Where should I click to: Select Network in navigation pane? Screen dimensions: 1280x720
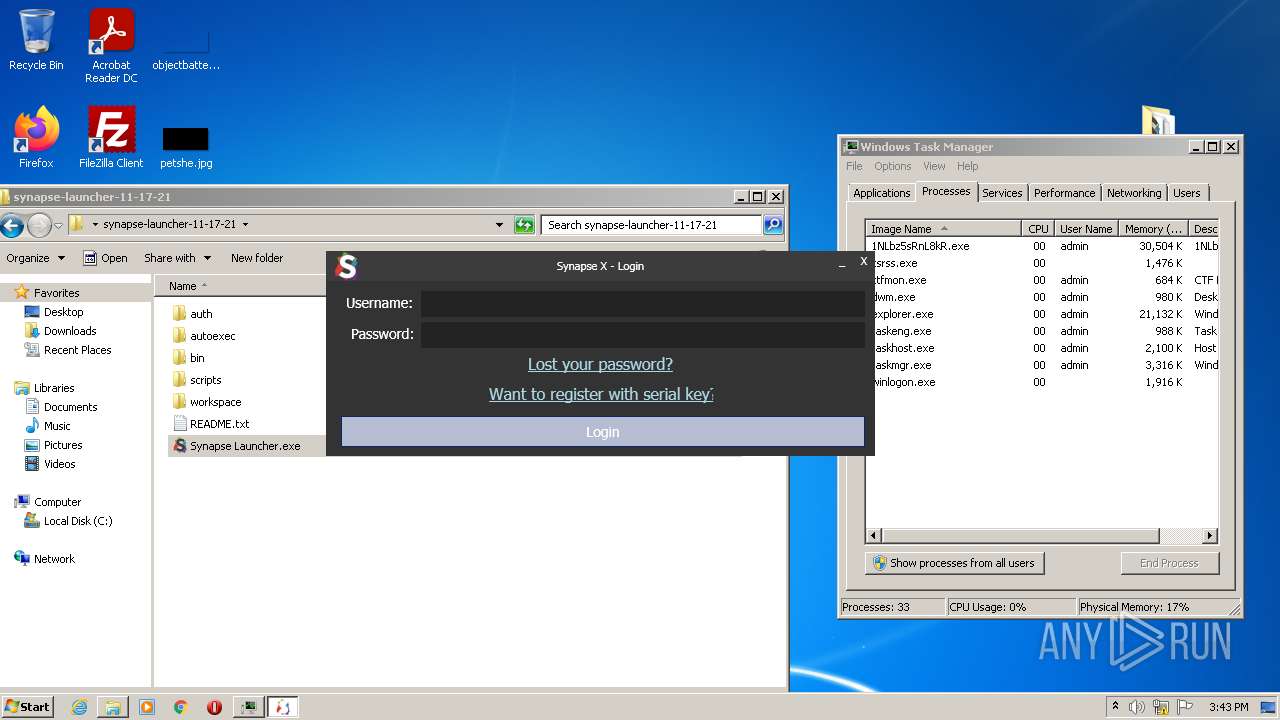[x=54, y=559]
